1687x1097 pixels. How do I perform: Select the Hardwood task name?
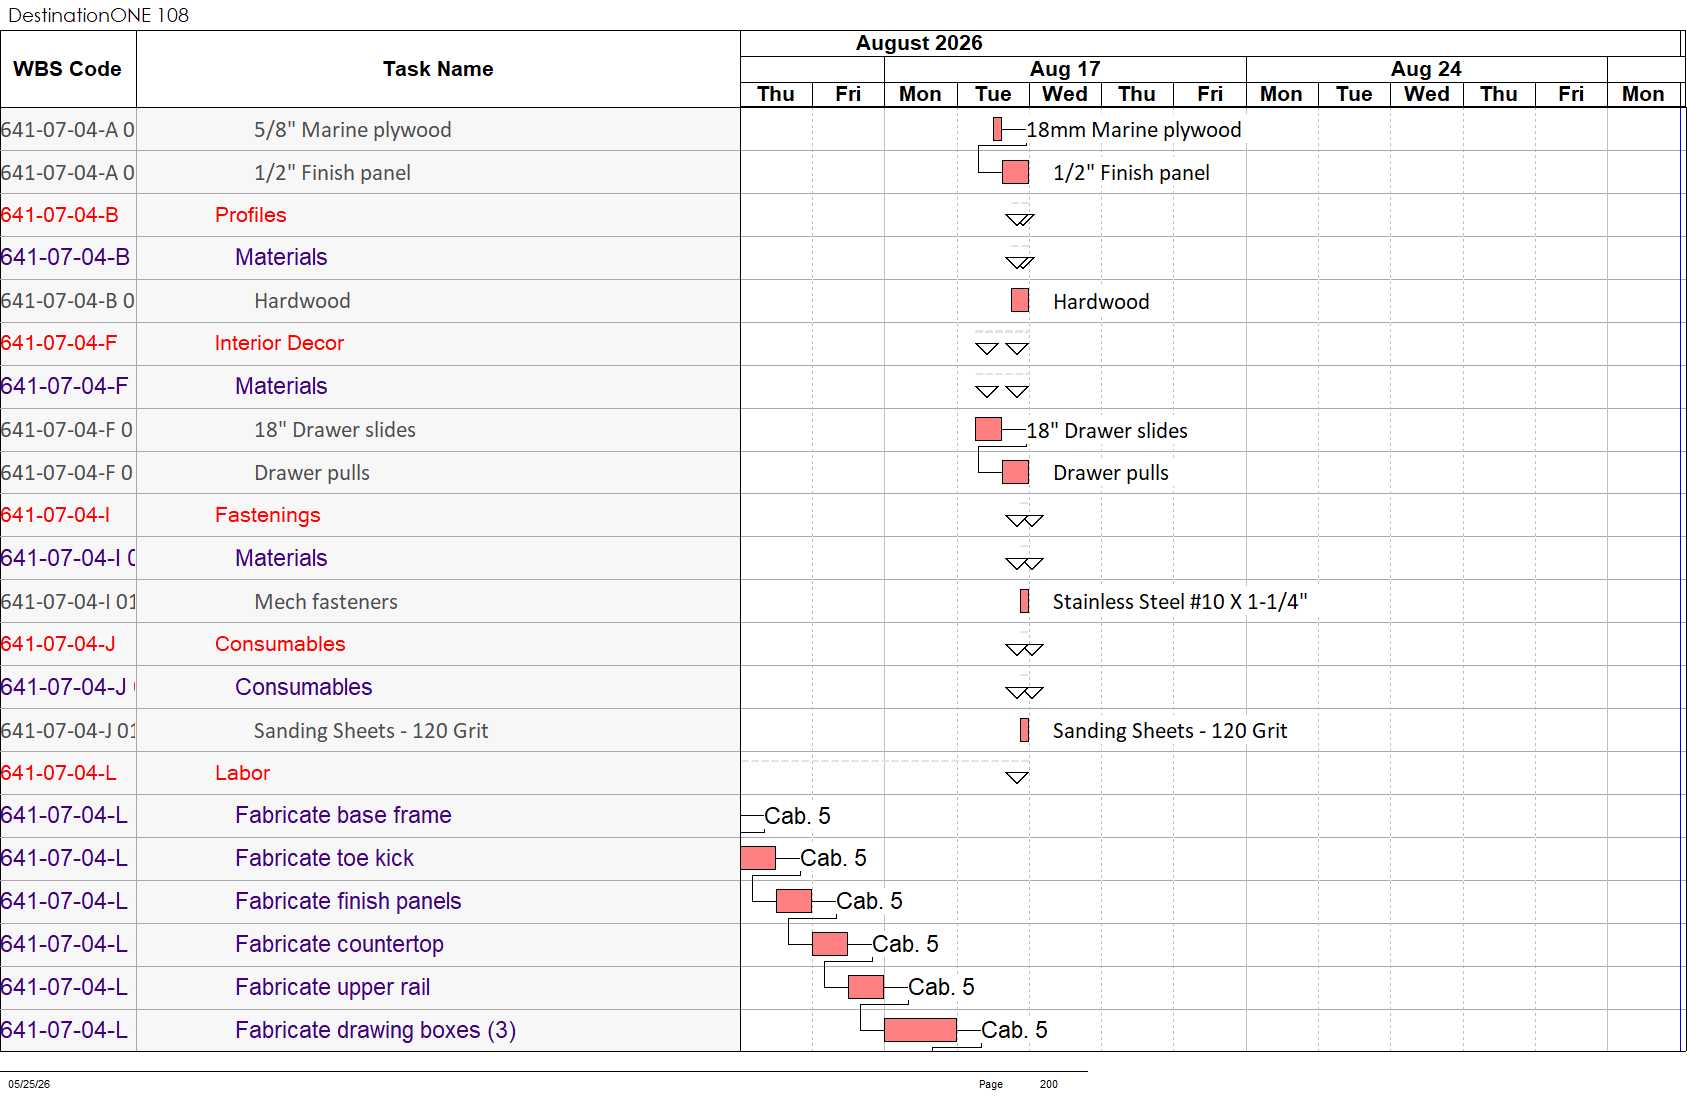[302, 301]
